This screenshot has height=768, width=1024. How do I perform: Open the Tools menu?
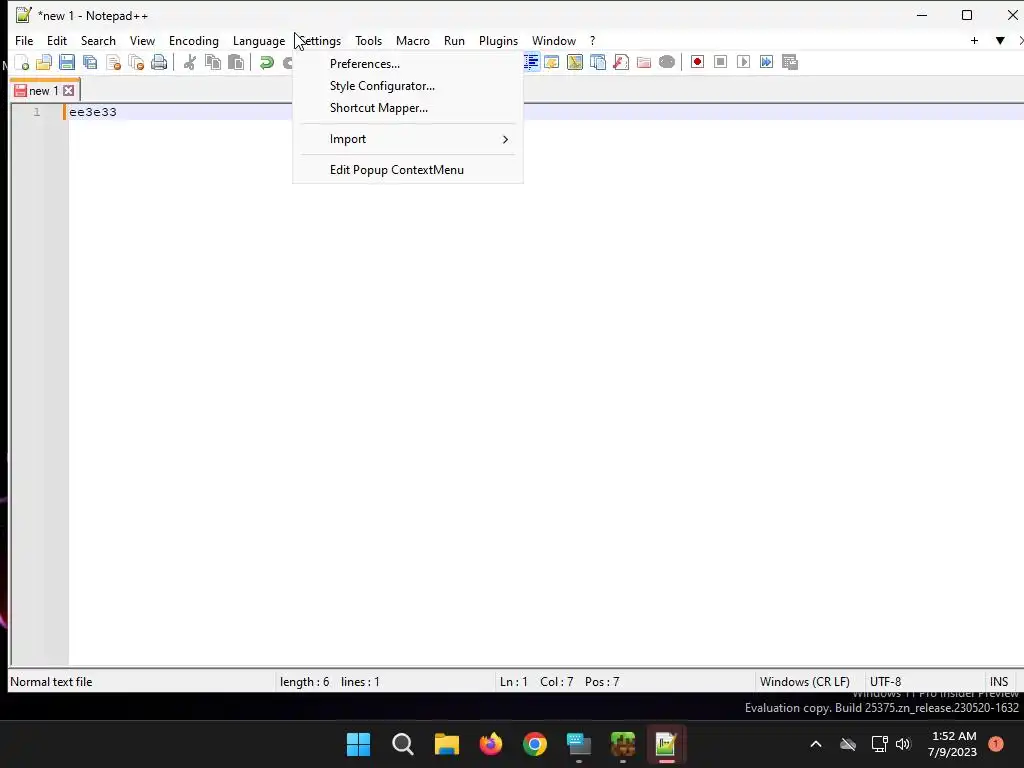(x=368, y=40)
